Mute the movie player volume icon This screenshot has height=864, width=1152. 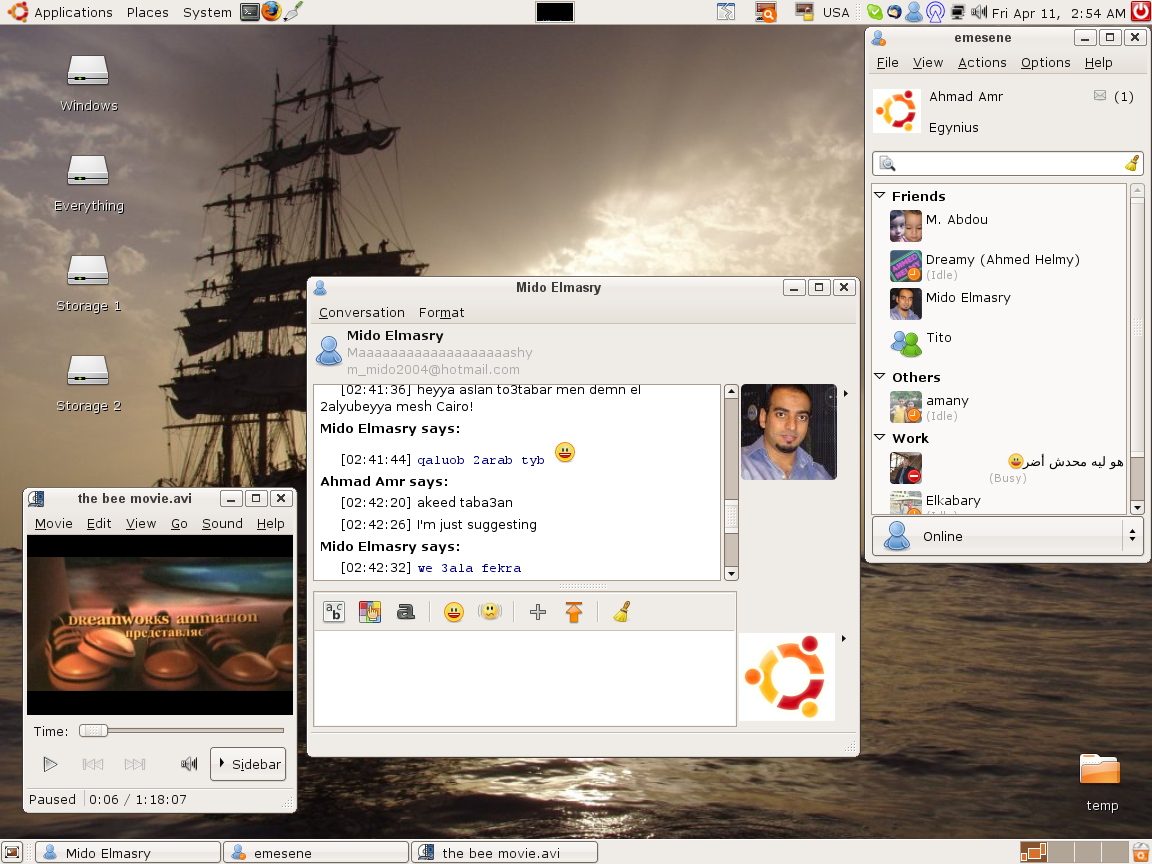point(188,765)
